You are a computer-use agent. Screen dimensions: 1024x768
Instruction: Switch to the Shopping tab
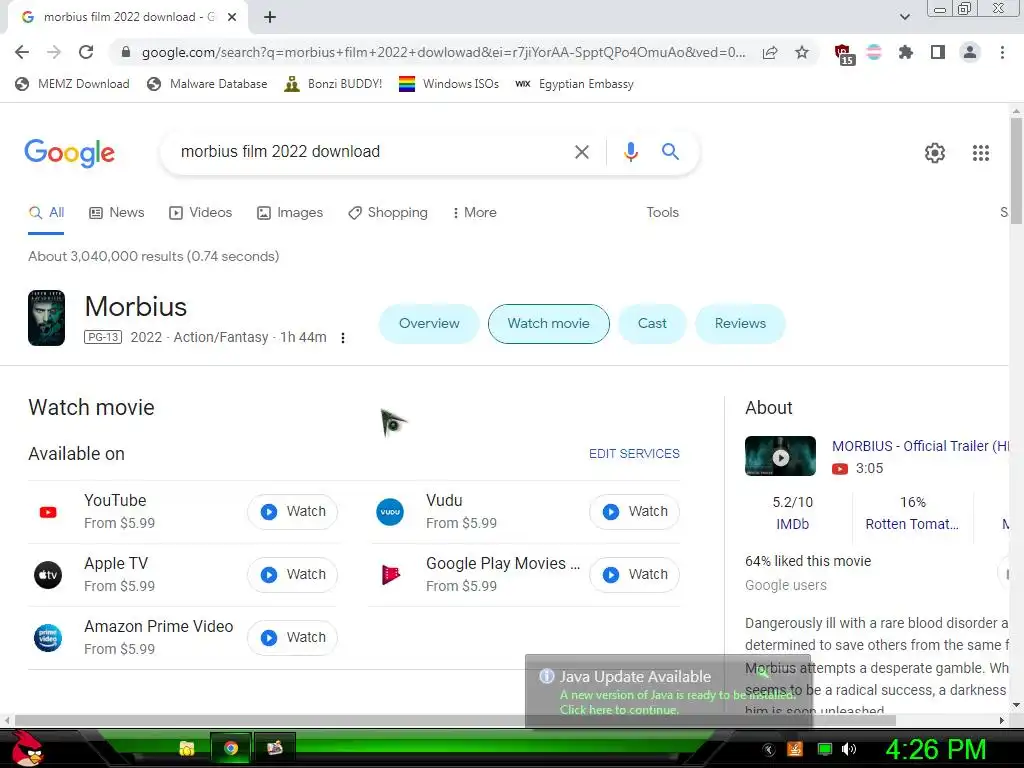[388, 213]
